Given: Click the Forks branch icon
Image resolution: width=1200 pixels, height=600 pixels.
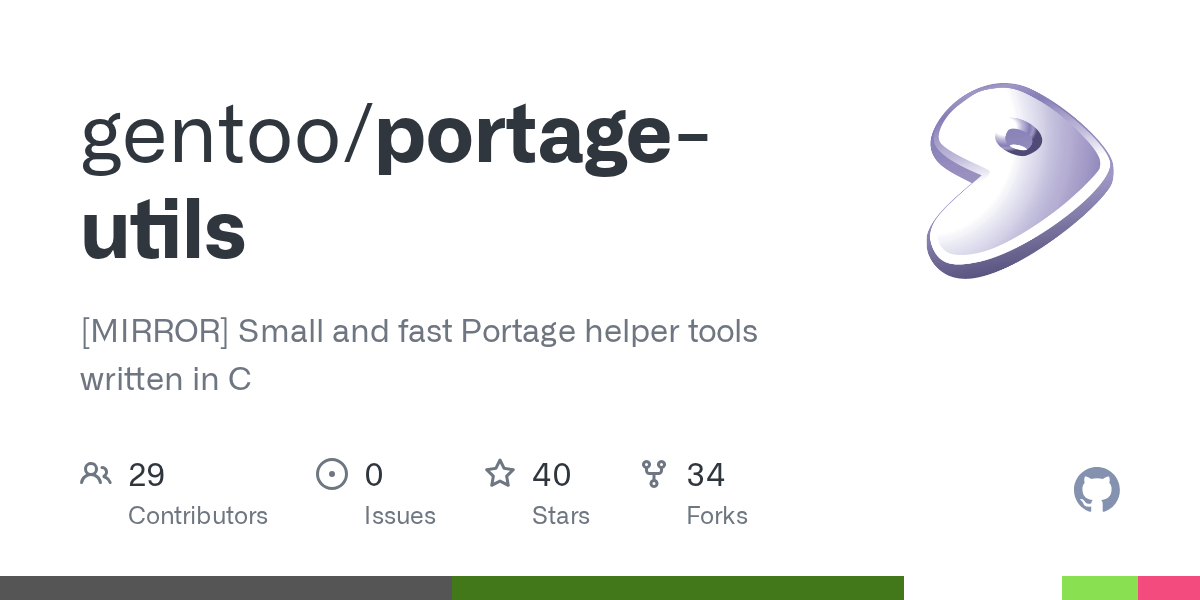Looking at the screenshot, I should click(x=654, y=474).
